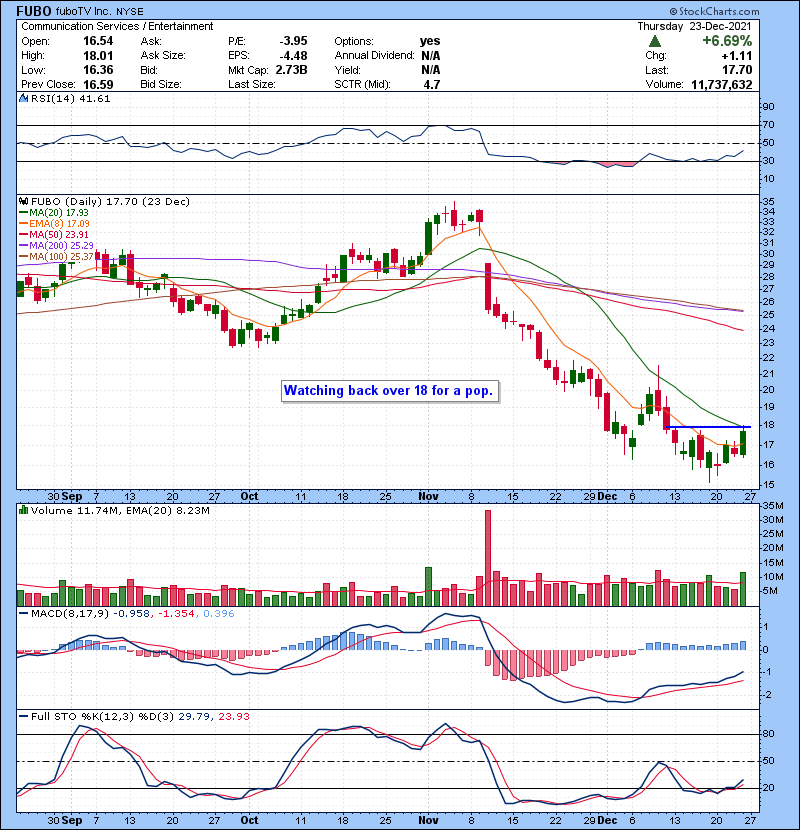This screenshot has height=830, width=800.
Task: Click the P/E value -3.95
Action: click(293, 41)
